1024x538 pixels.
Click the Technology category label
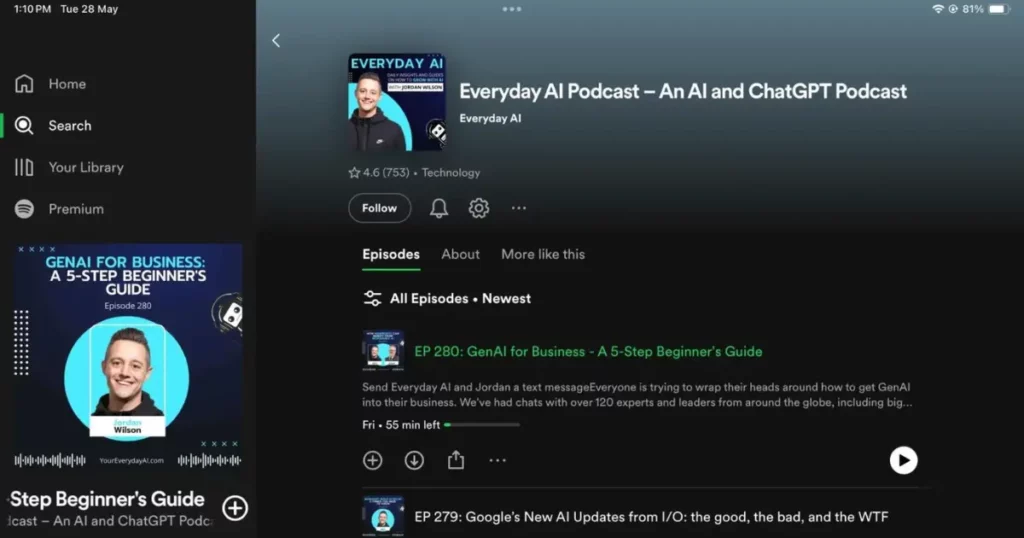[451, 172]
